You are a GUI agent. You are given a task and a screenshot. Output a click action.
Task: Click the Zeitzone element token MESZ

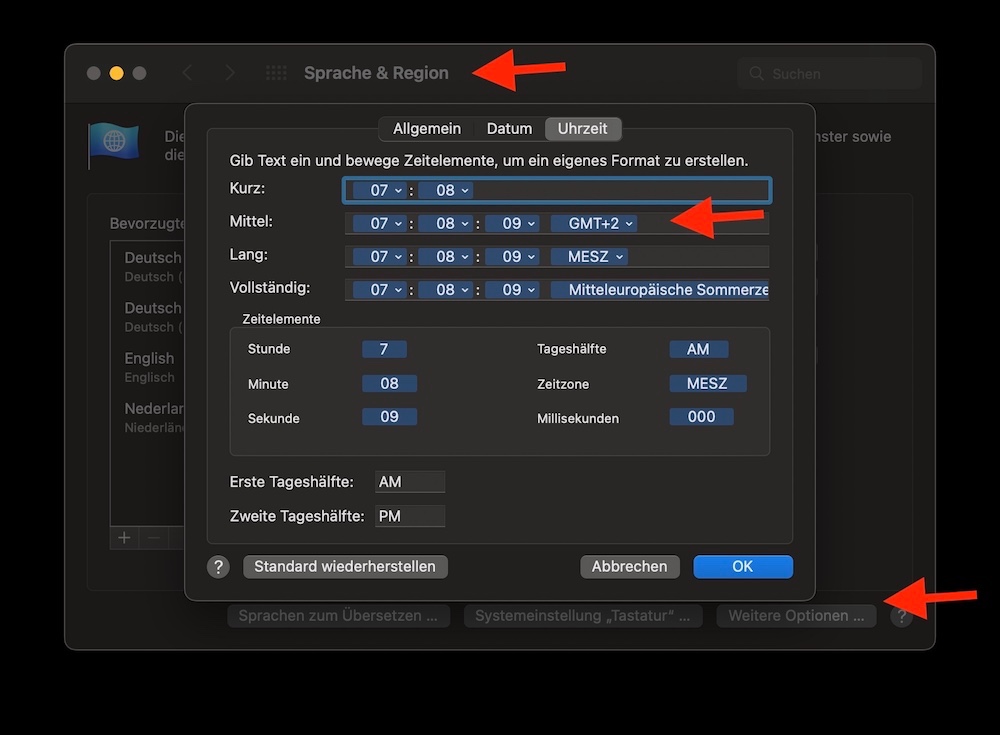point(707,383)
